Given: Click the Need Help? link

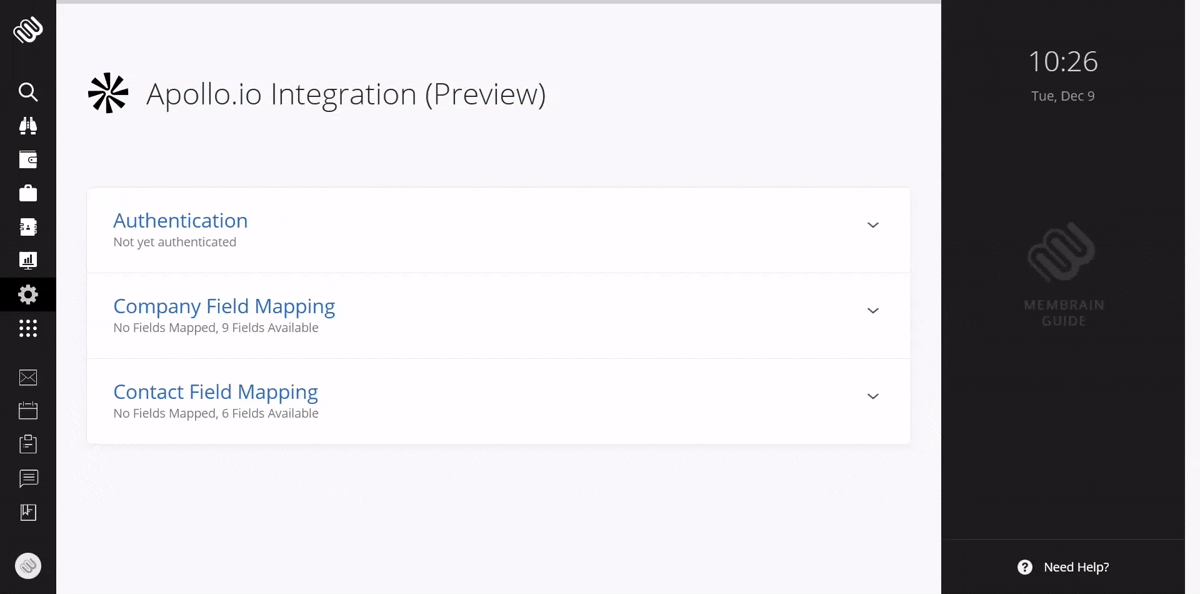Looking at the screenshot, I should click(1064, 567).
